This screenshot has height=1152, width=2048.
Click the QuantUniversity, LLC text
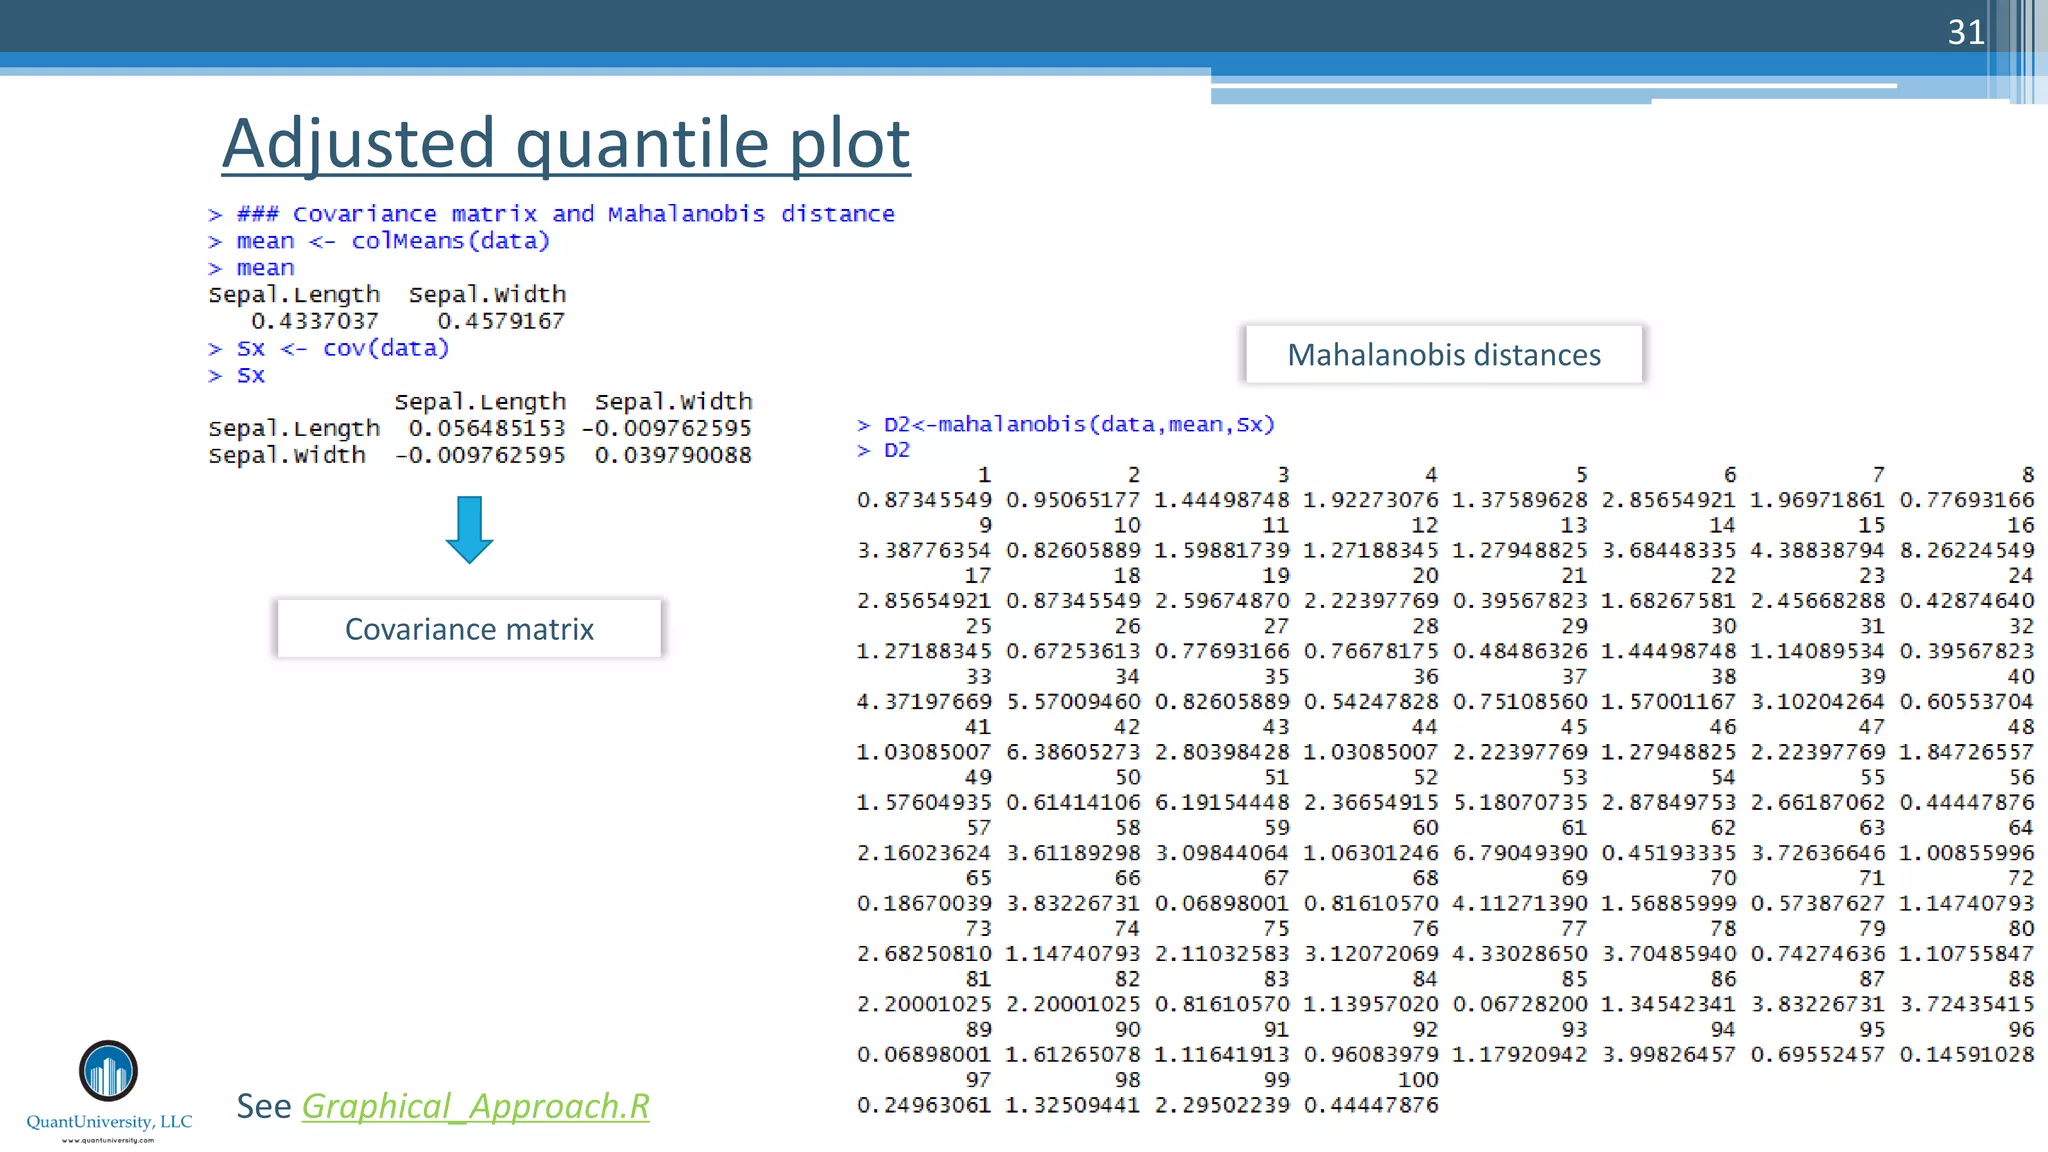tap(109, 1121)
